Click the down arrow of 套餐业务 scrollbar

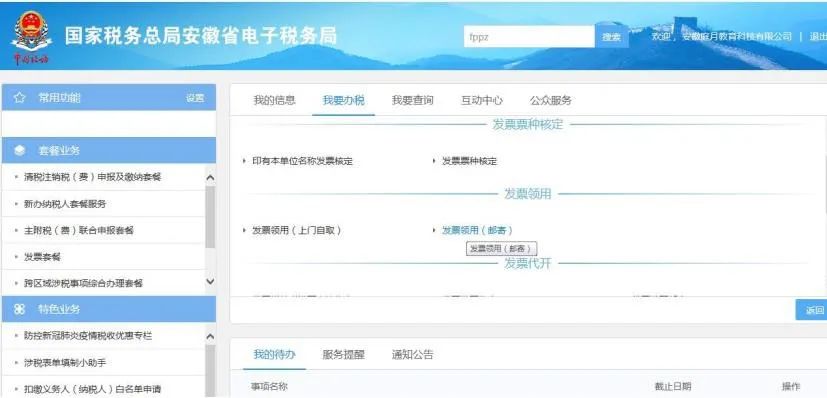pos(210,281)
